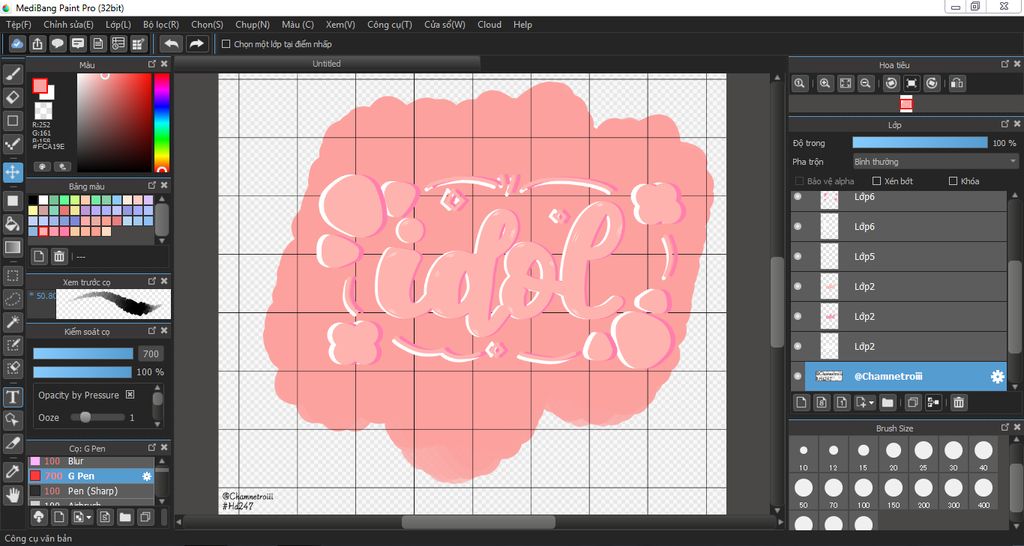
Task: Pick the black swatch in palette
Action: coord(33,200)
